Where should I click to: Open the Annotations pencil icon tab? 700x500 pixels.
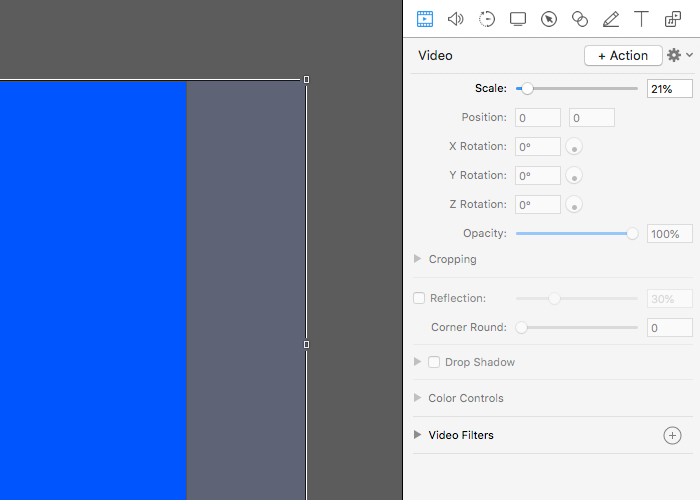(x=611, y=19)
